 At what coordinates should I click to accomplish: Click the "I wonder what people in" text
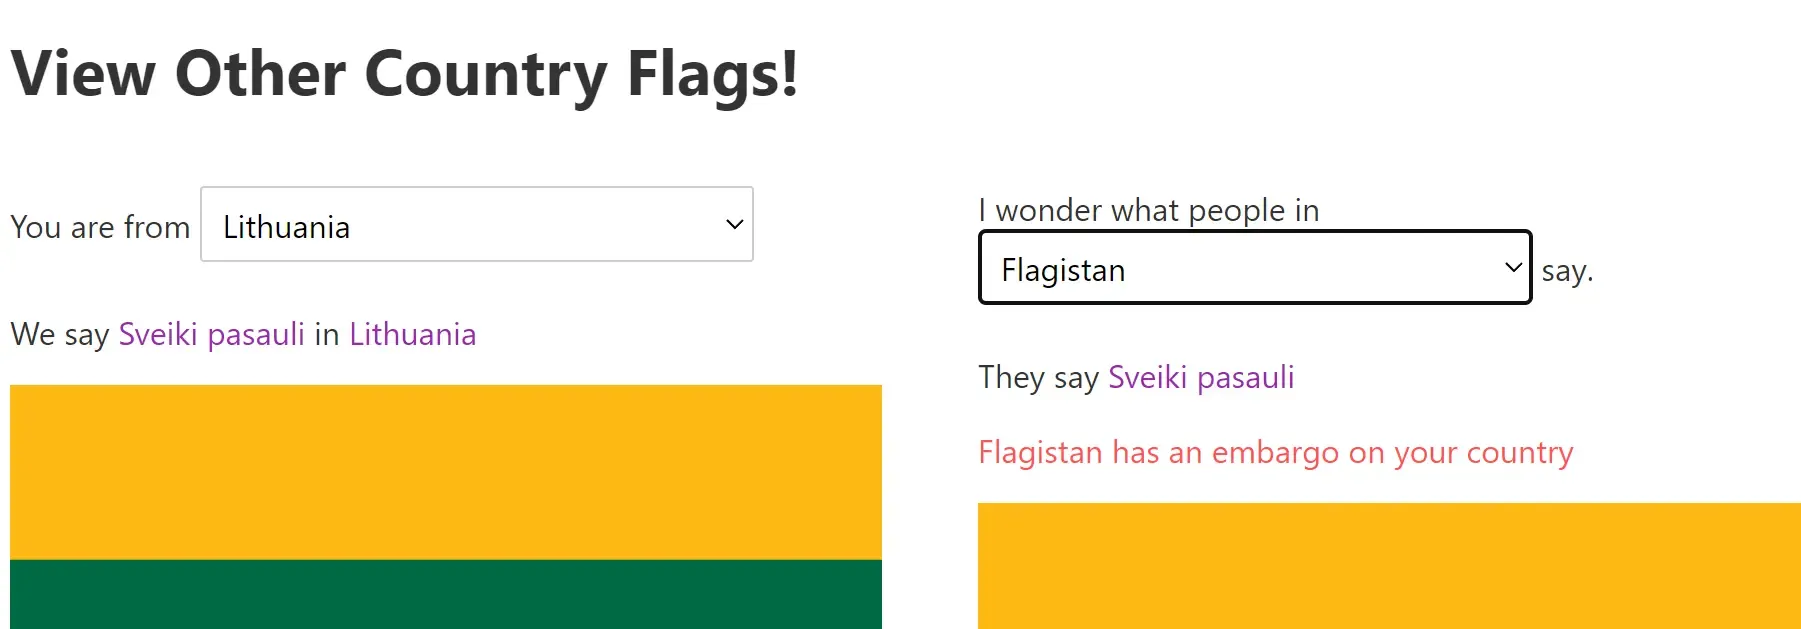click(x=1149, y=210)
